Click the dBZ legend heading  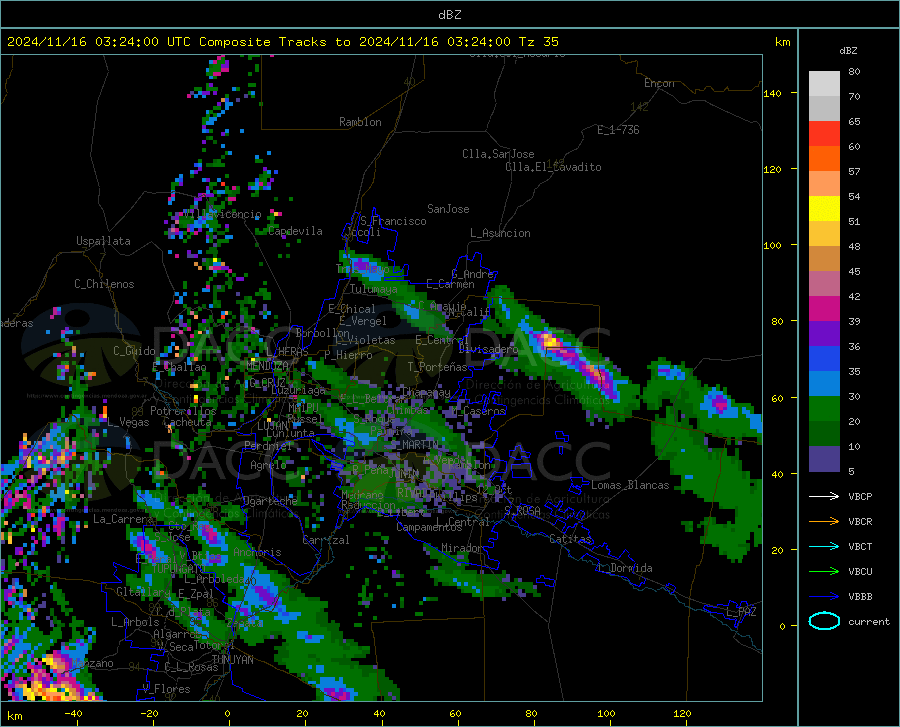[x=848, y=50]
